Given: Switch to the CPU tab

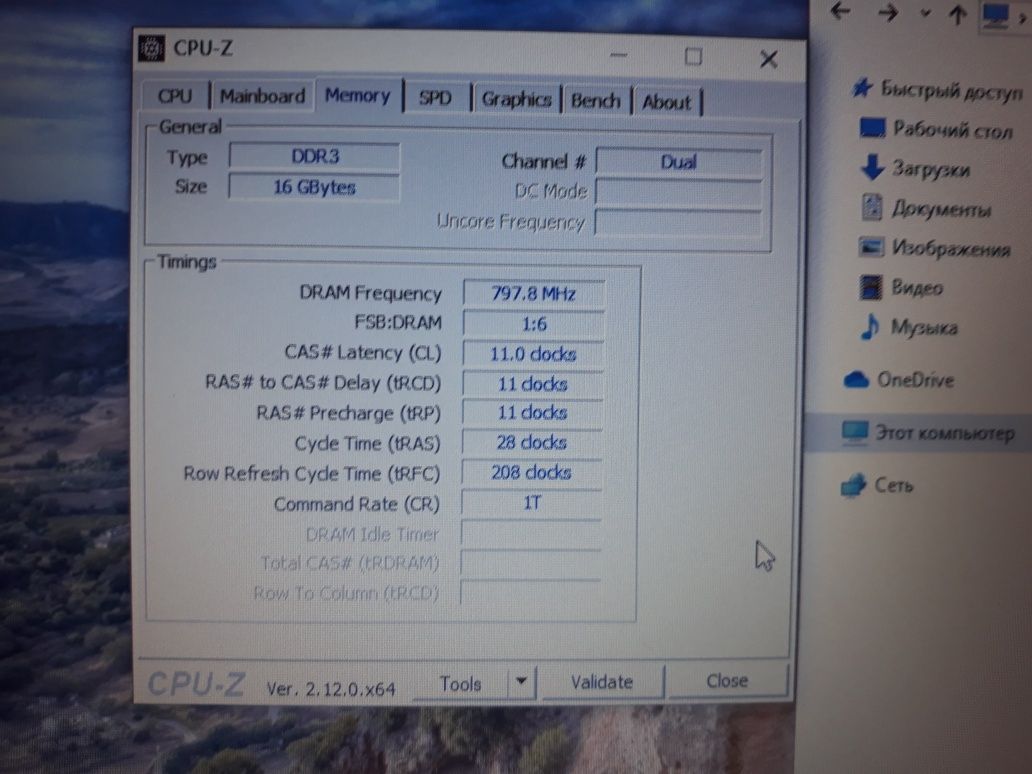Looking at the screenshot, I should (175, 96).
